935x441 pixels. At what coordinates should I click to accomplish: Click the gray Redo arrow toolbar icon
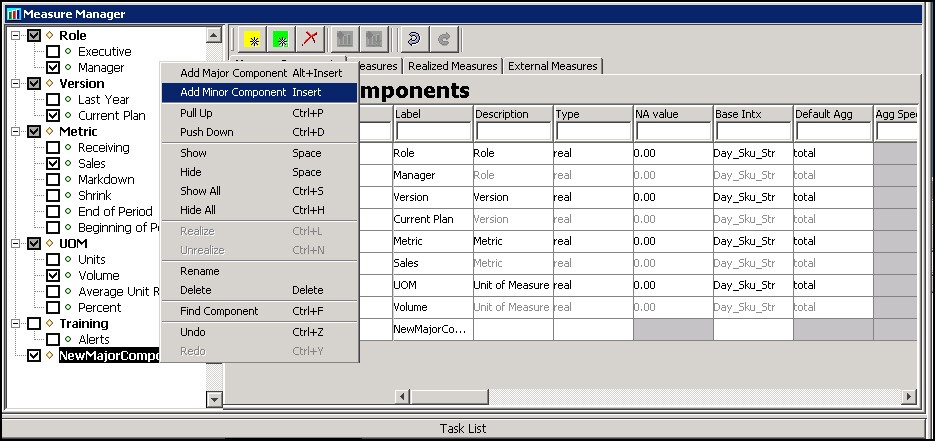pos(443,40)
